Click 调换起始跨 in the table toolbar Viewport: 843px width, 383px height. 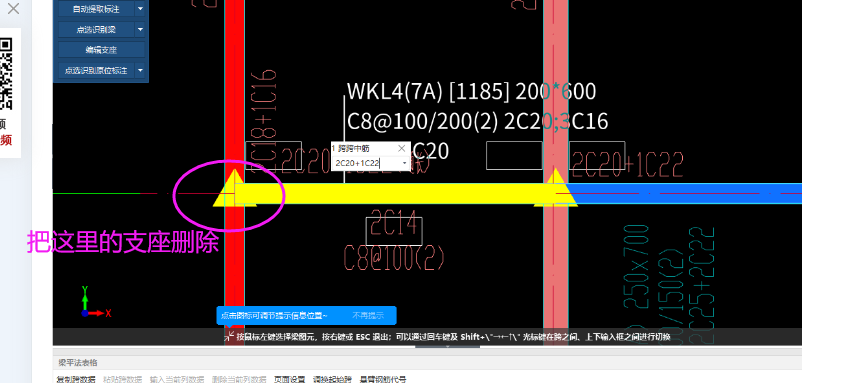coord(332,379)
